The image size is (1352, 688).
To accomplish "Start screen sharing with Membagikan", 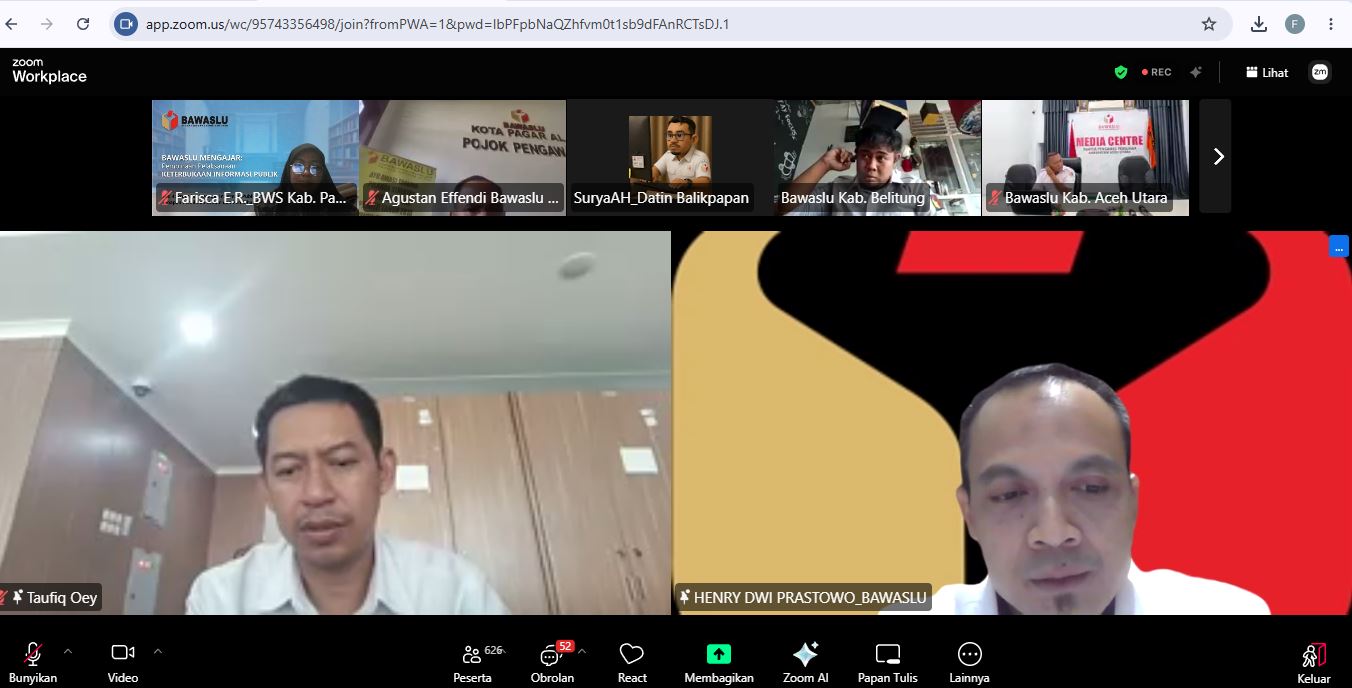I will point(719,662).
